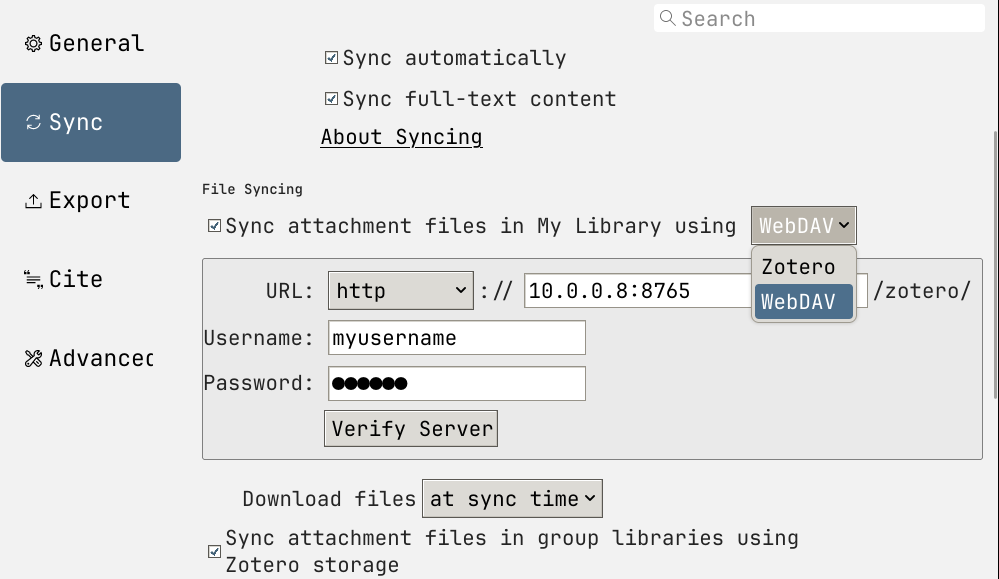The height and width of the screenshot is (579, 999).
Task: Click the search magnifier icon
Action: point(667,18)
